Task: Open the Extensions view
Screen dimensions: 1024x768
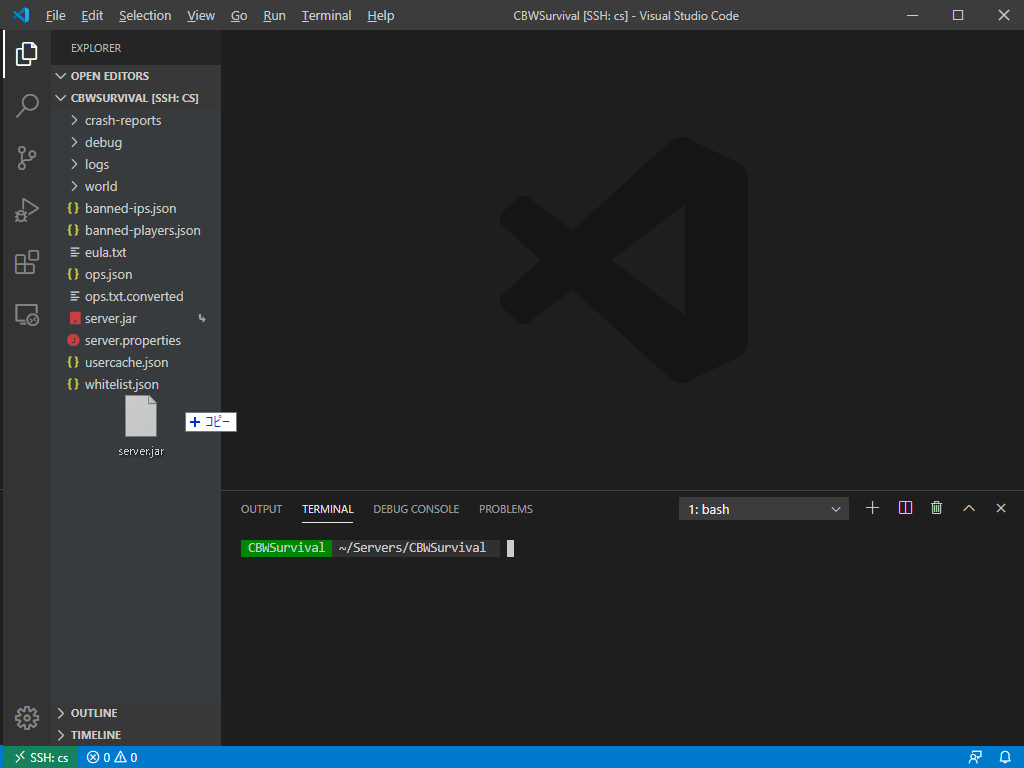Action: 27,263
